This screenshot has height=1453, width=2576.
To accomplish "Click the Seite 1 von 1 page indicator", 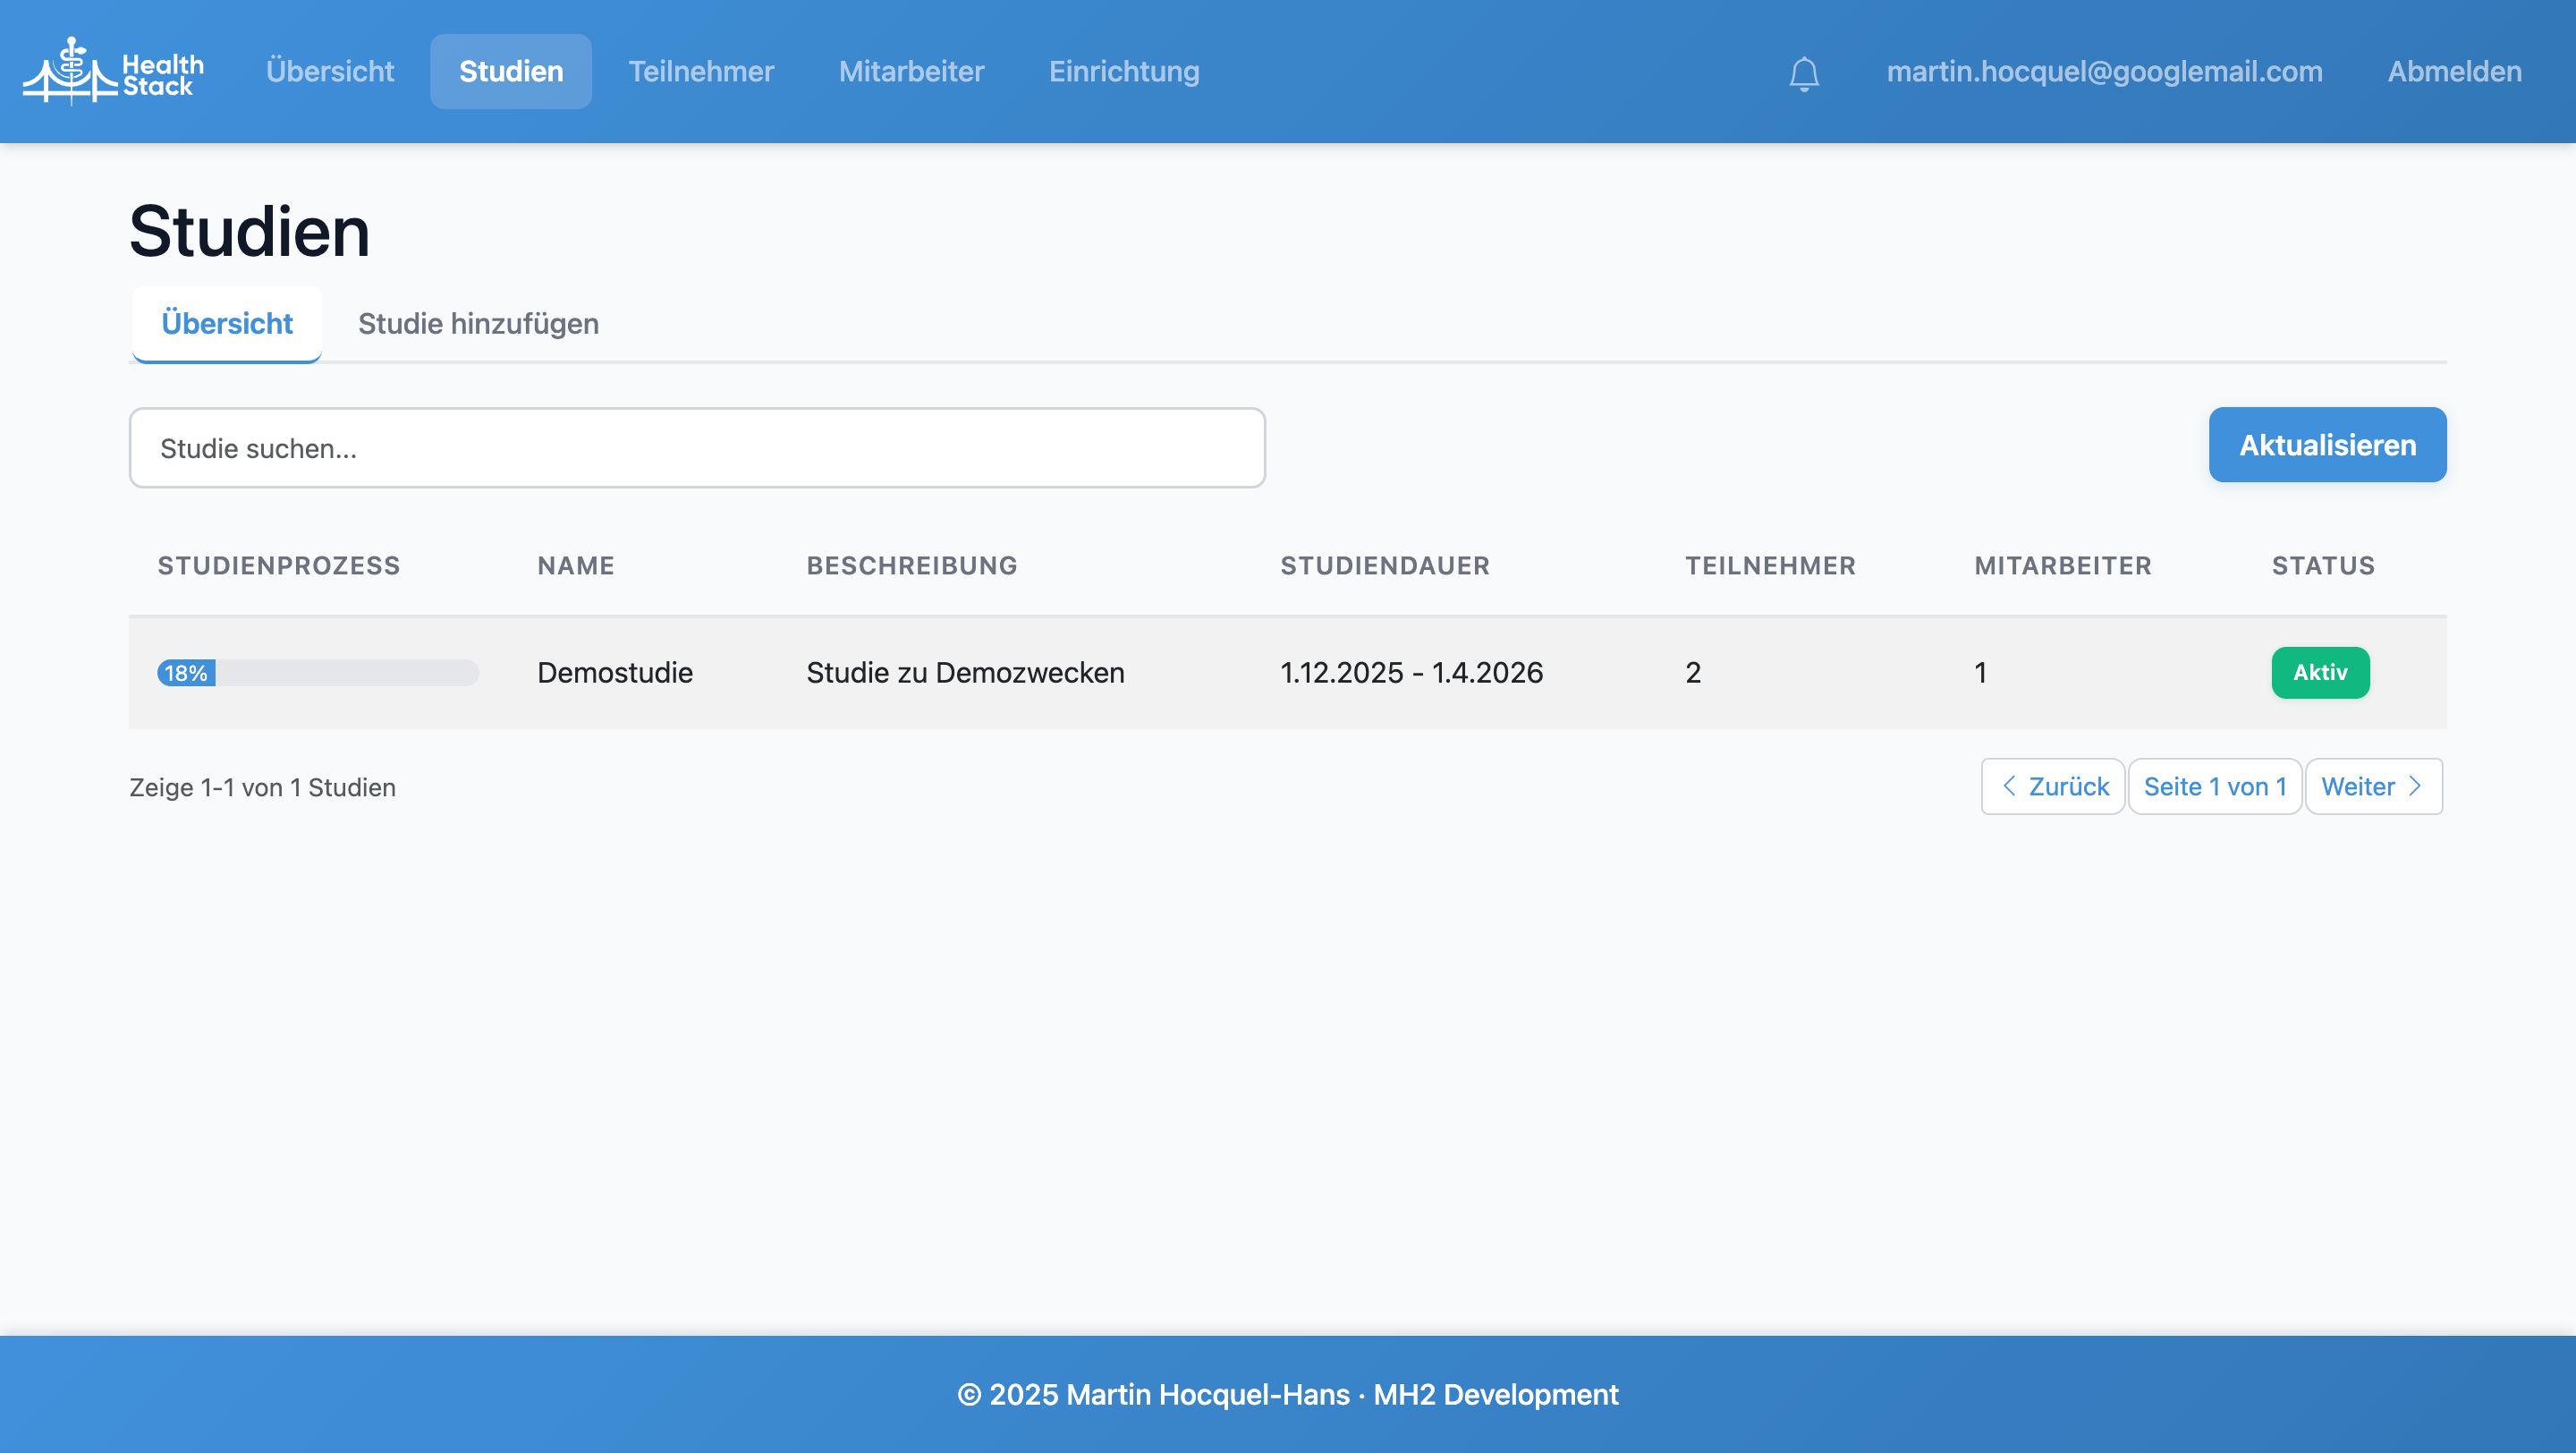I will tap(2214, 787).
